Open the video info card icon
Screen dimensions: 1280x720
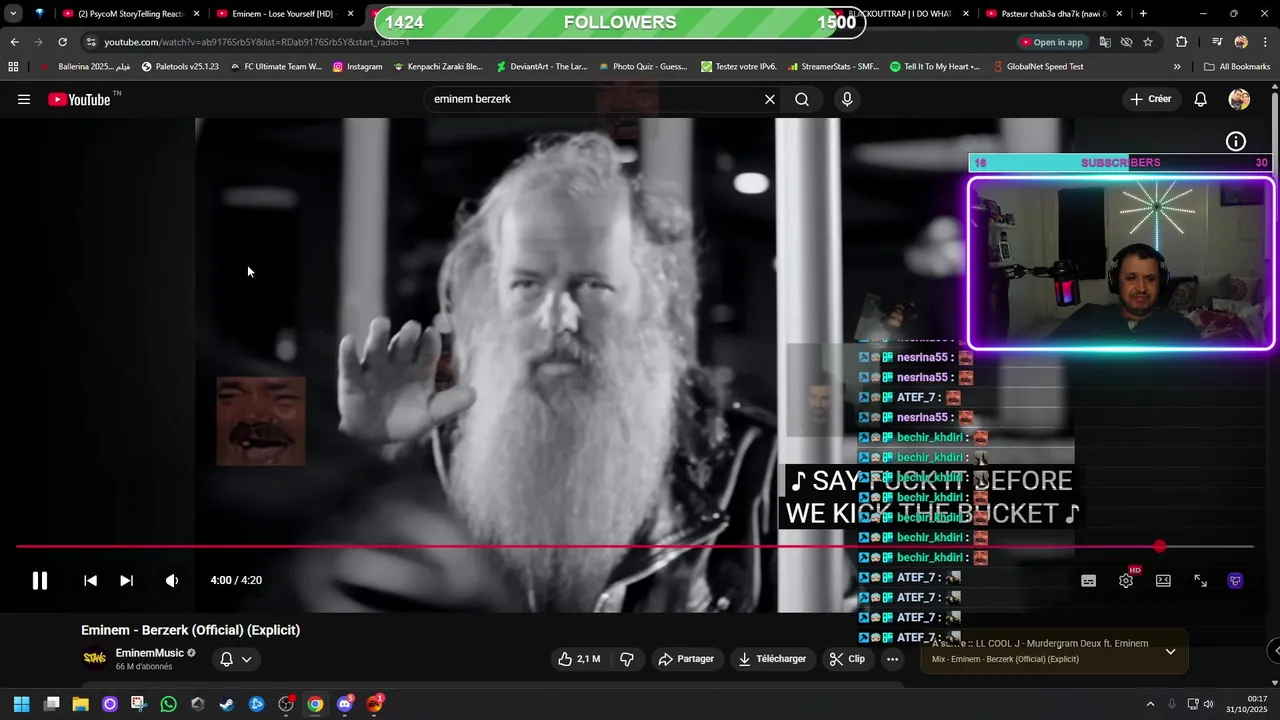coord(1236,142)
